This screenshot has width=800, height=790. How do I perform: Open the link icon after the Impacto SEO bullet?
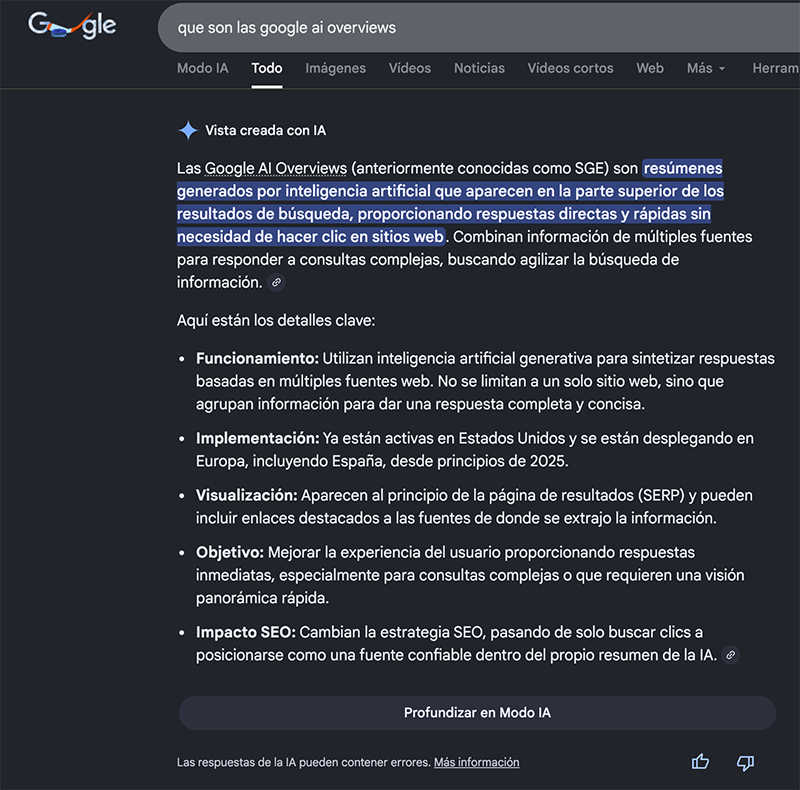pyautogui.click(x=729, y=655)
